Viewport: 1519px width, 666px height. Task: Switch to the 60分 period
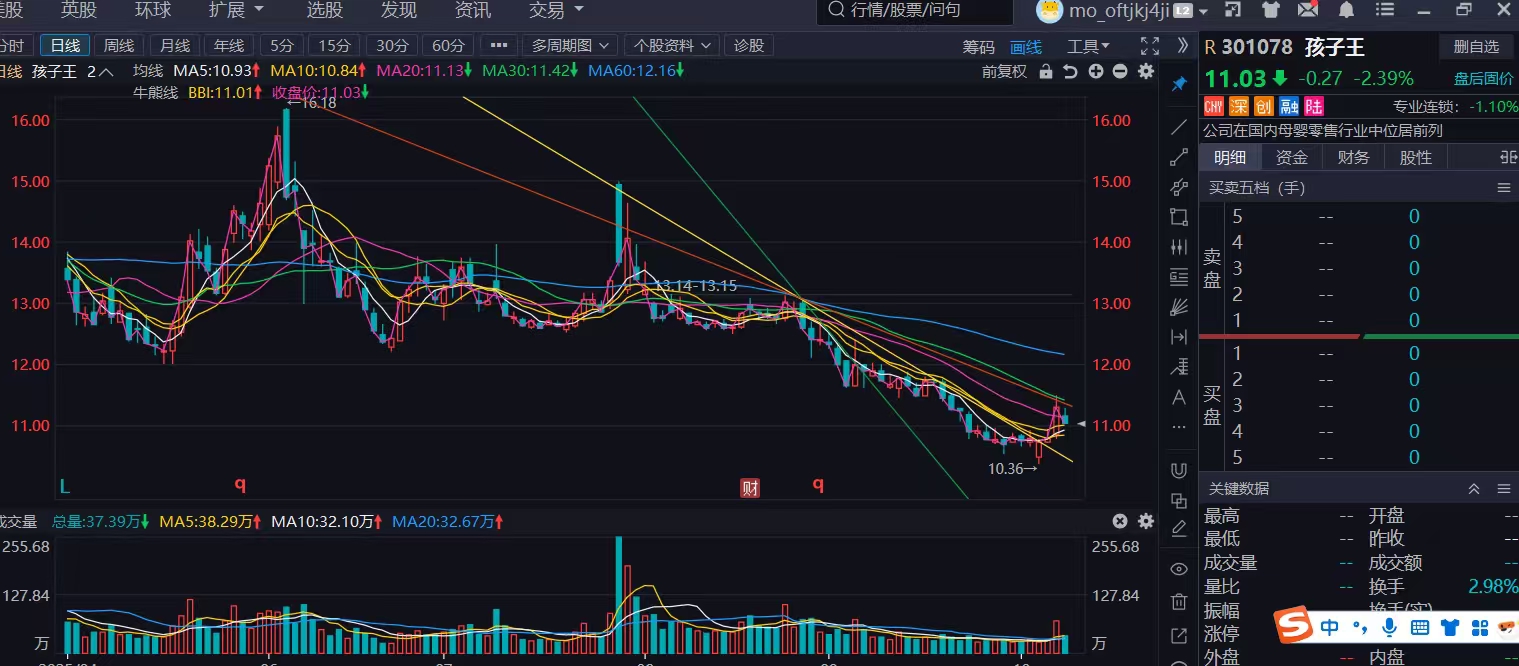tap(448, 46)
